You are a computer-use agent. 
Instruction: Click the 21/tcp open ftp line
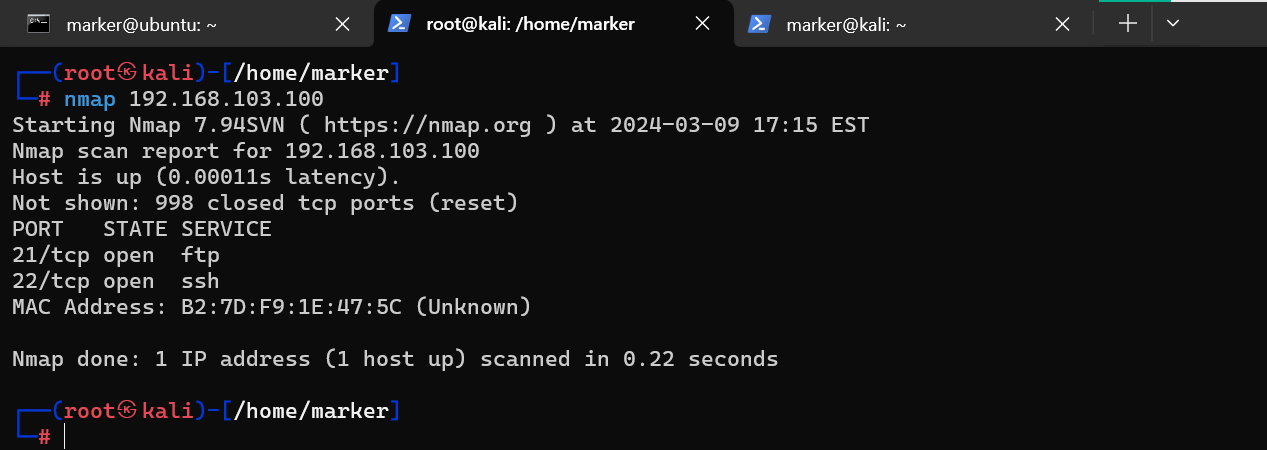click(x=115, y=255)
